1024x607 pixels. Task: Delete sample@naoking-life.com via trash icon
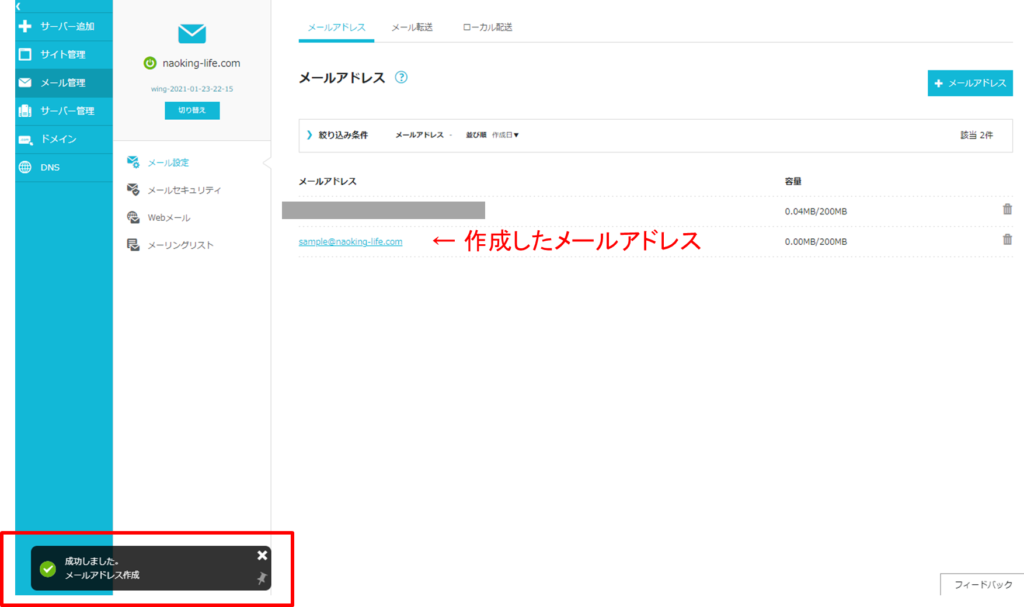1007,239
